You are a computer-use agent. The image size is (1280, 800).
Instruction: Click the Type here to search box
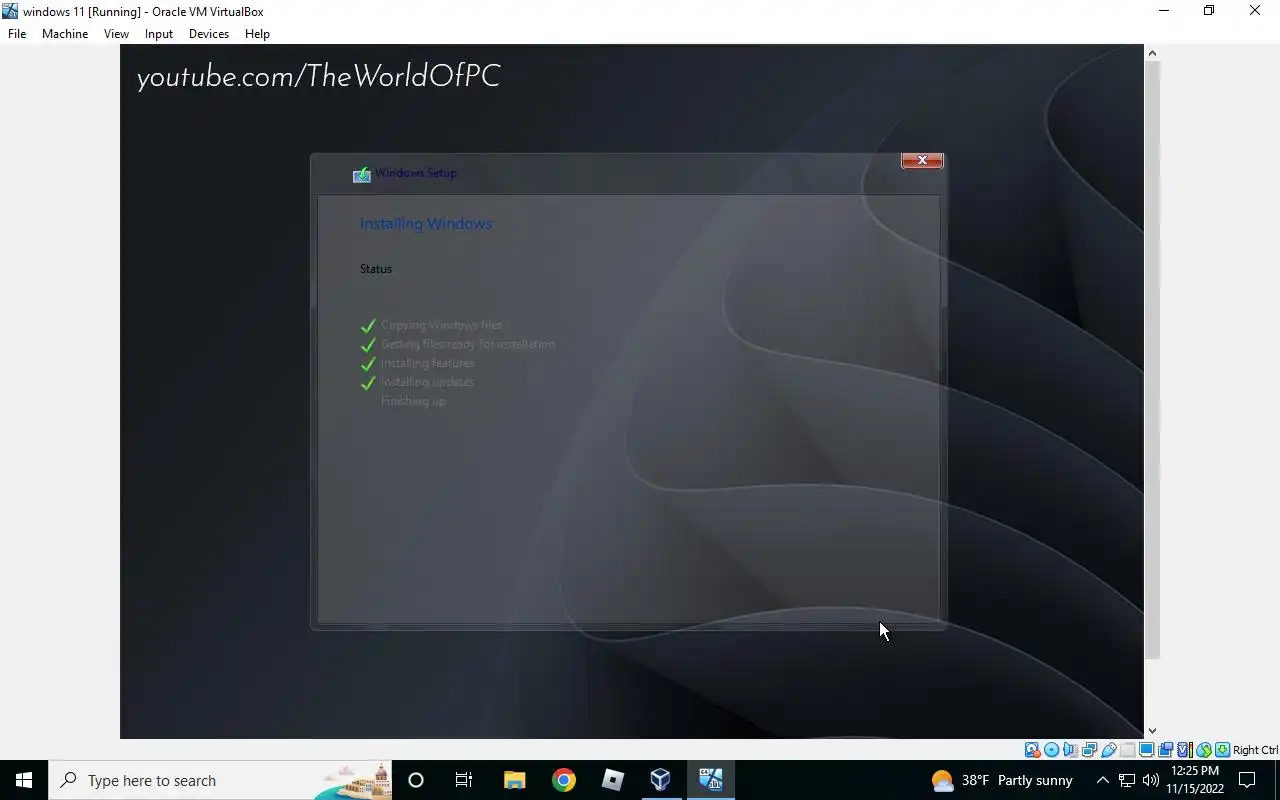pyautogui.click(x=220, y=780)
